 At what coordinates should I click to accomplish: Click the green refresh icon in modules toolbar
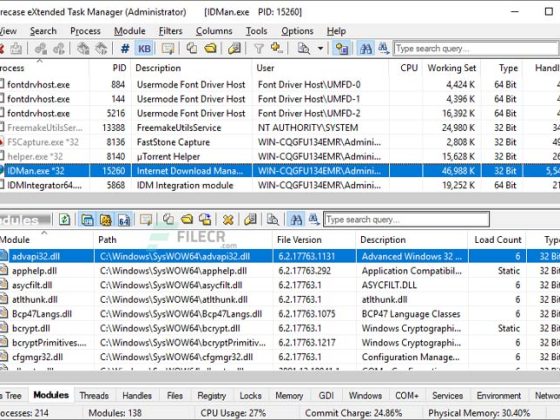coord(64,219)
